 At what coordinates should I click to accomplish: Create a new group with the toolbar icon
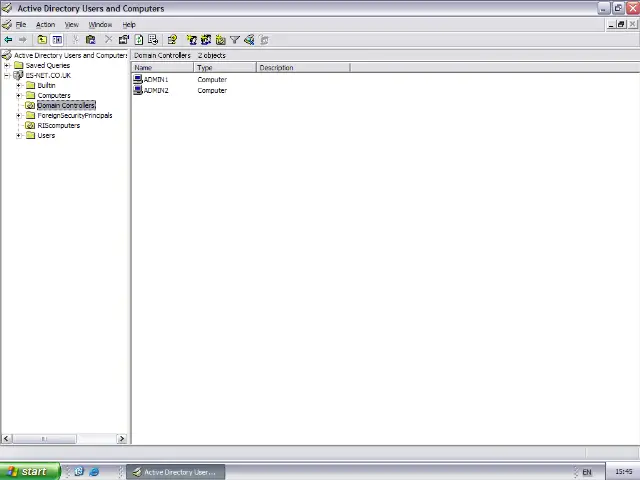pos(206,40)
